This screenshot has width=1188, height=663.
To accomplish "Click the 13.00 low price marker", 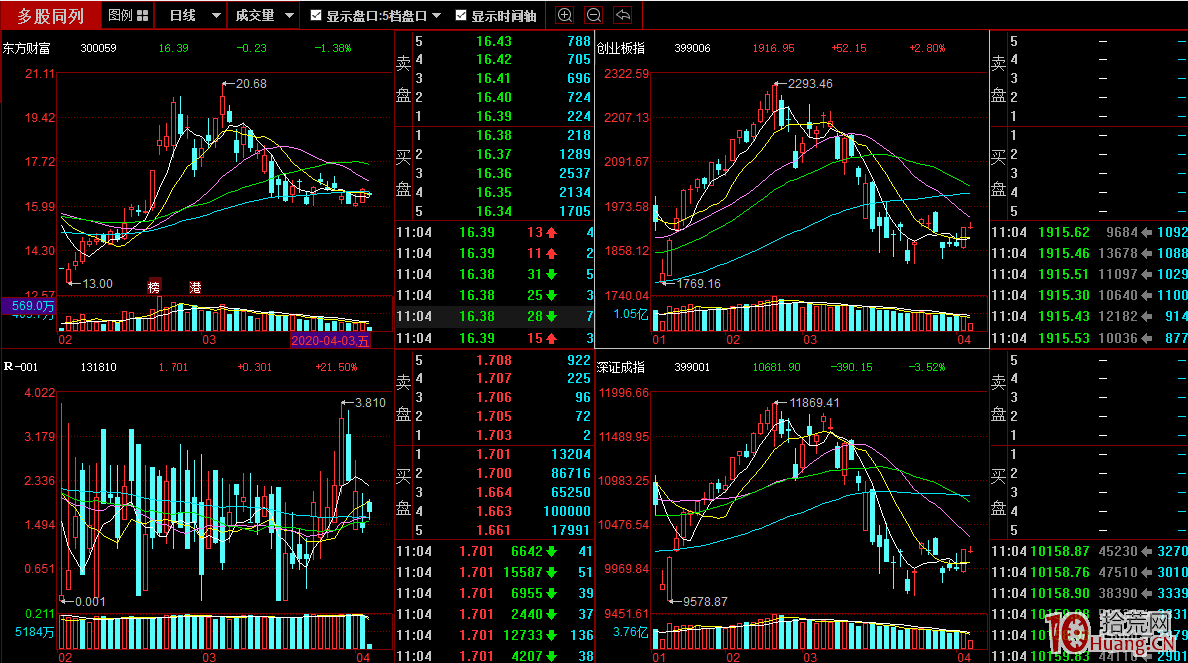I will [97, 283].
